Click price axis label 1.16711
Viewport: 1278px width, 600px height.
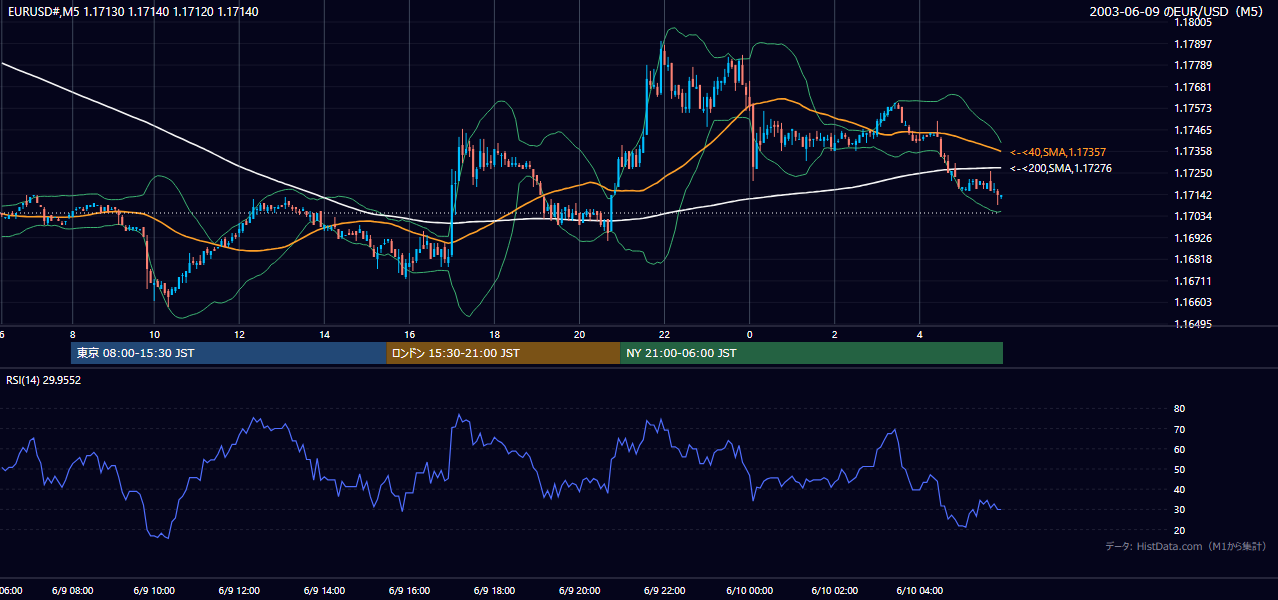[1191, 281]
